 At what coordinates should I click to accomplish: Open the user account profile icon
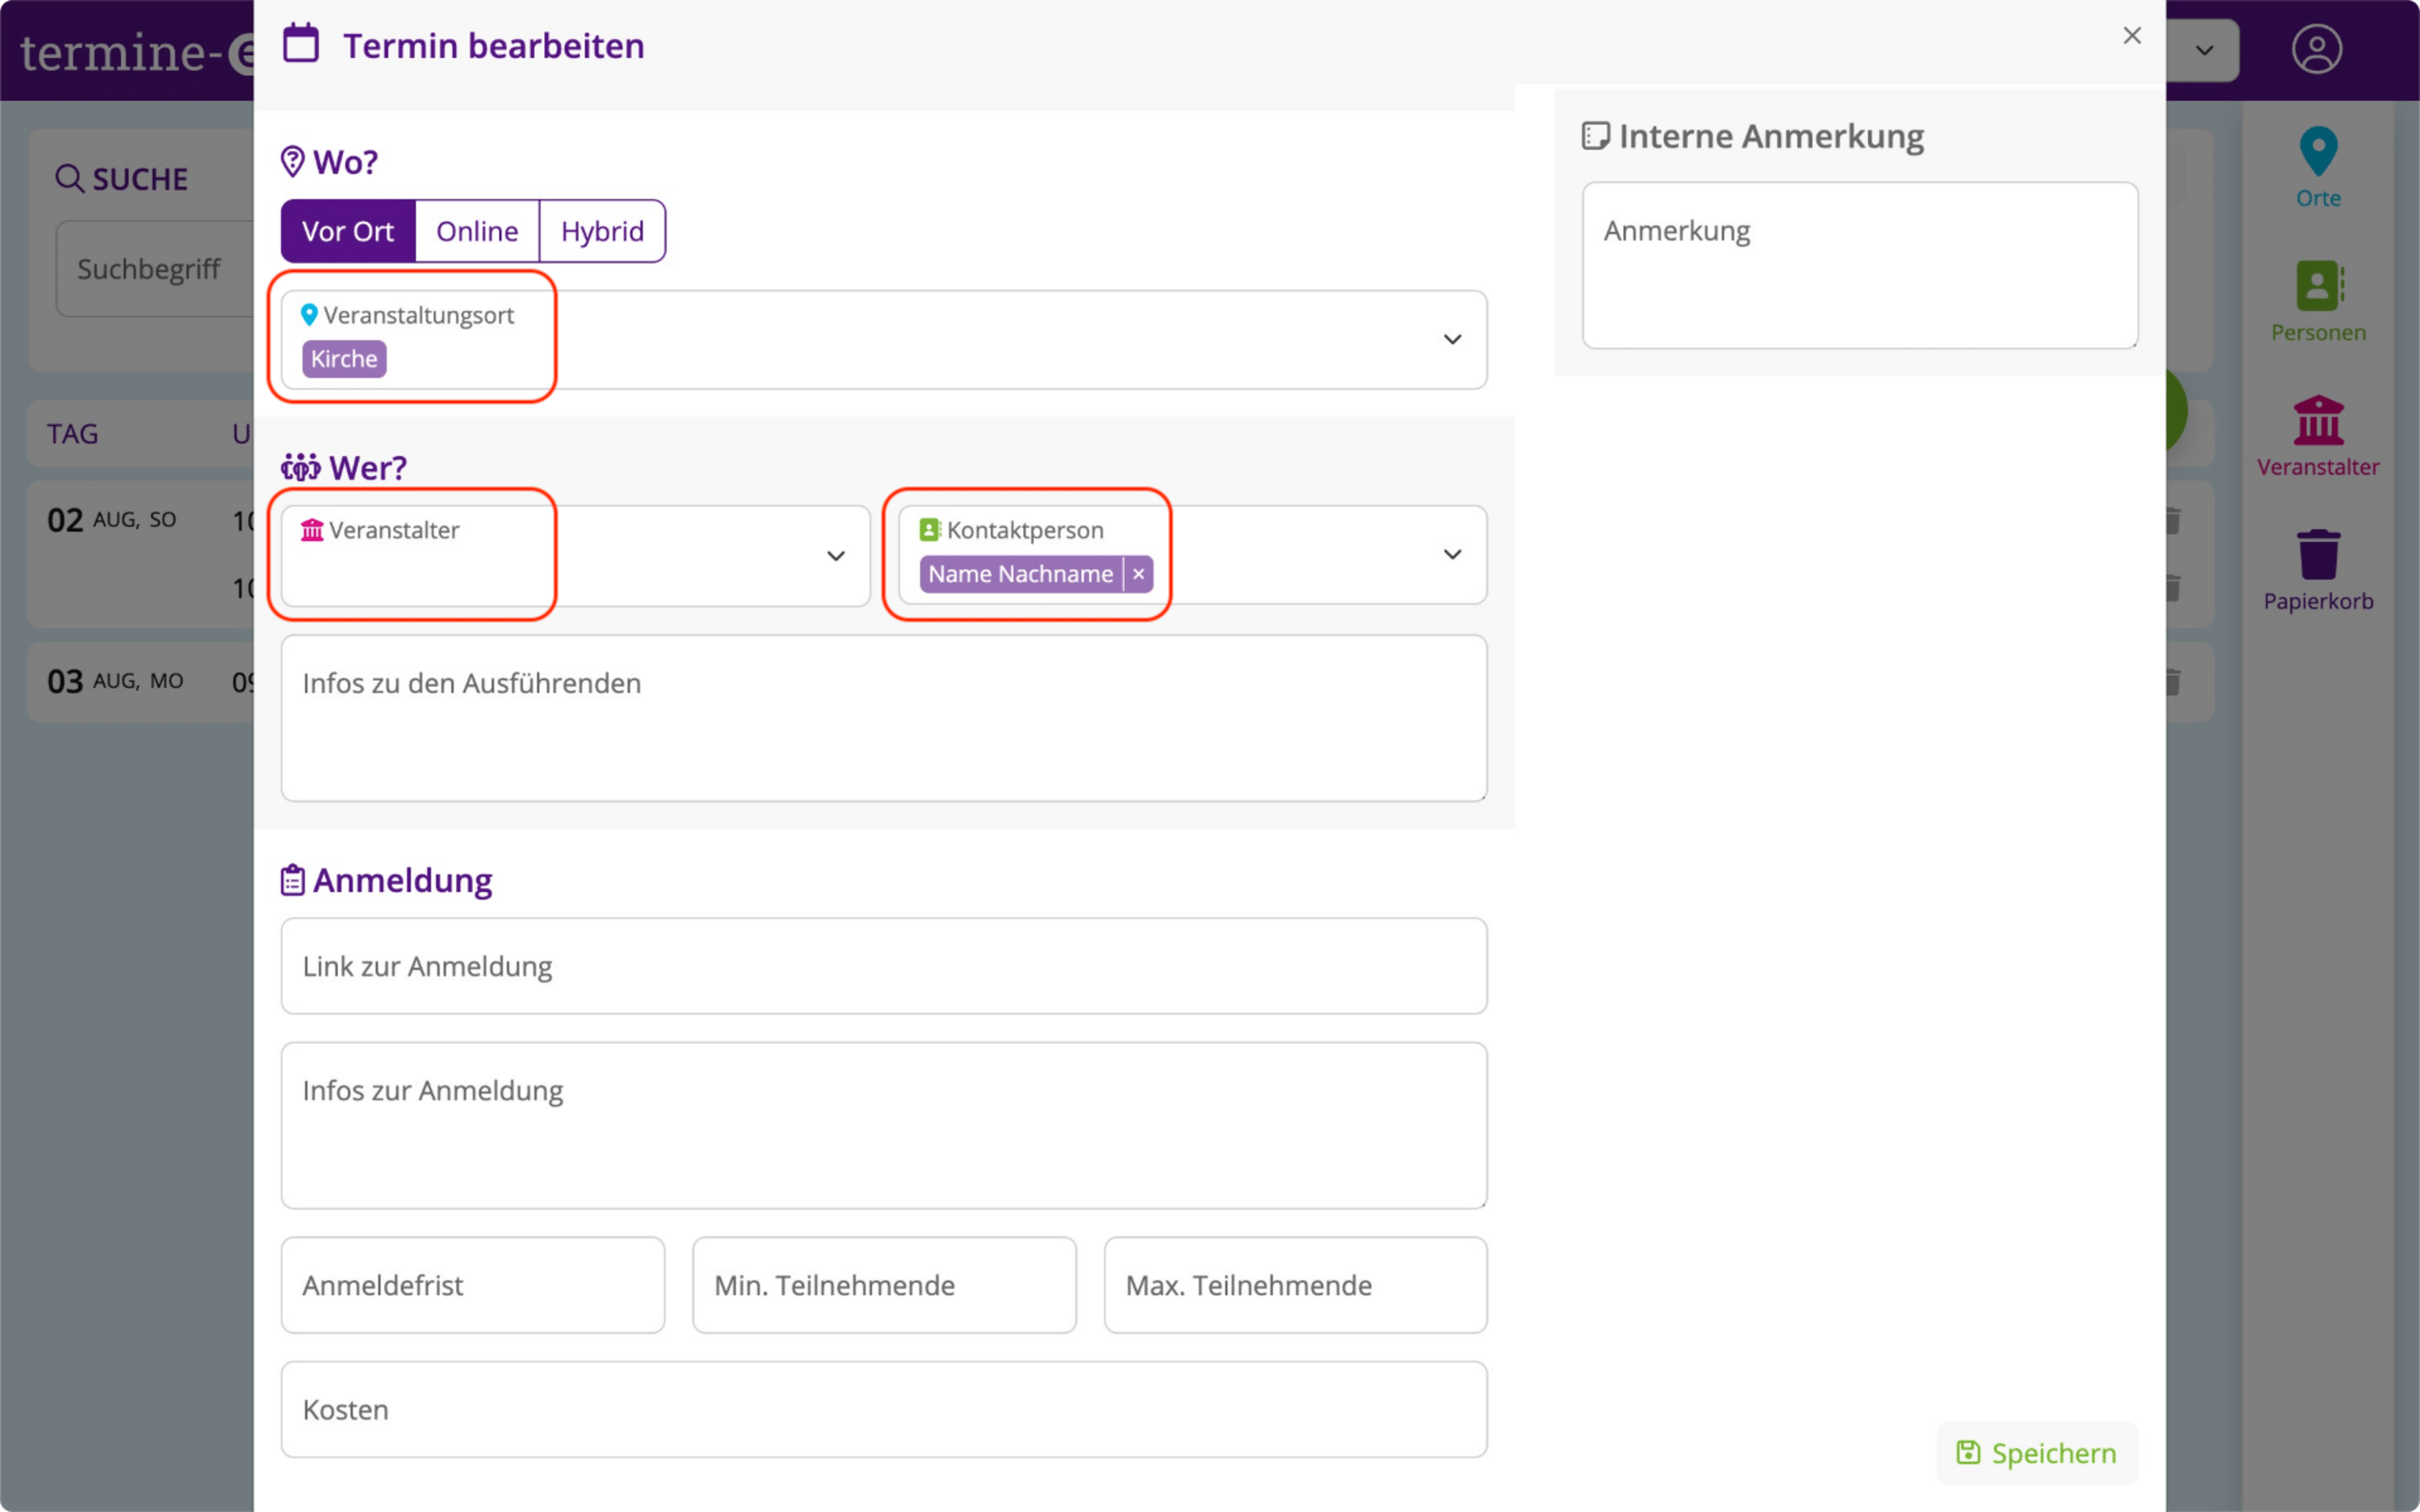(2316, 49)
